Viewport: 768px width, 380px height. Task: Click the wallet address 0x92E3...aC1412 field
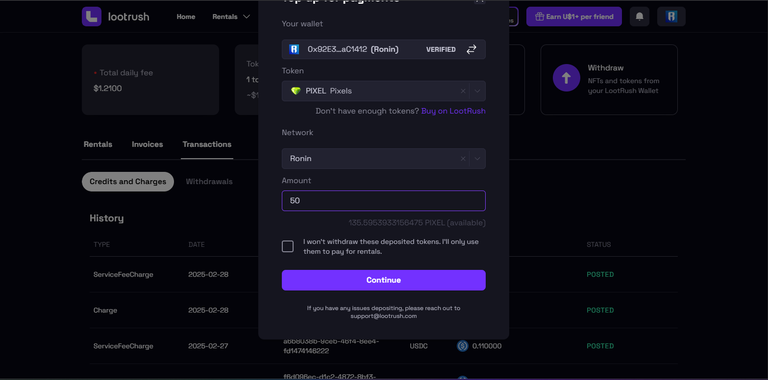[x=384, y=49]
